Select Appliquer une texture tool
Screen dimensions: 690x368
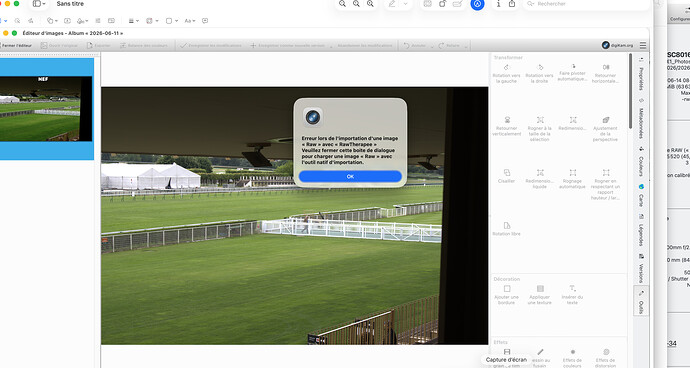[540, 295]
